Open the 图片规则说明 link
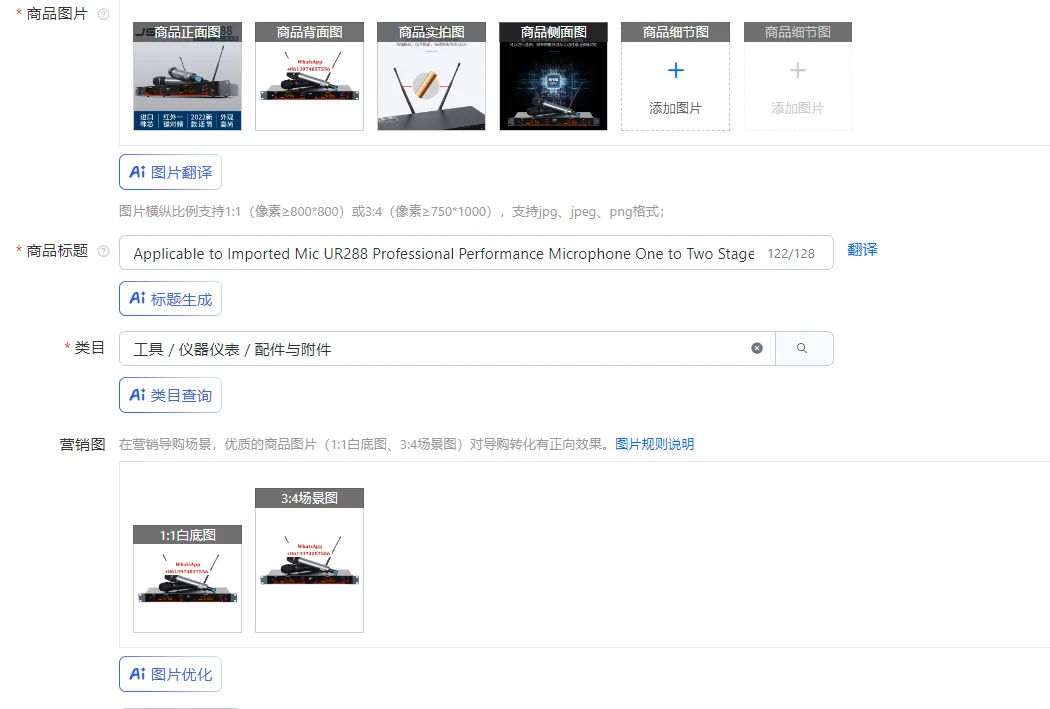The width and height of the screenshot is (1050, 709). (x=654, y=444)
